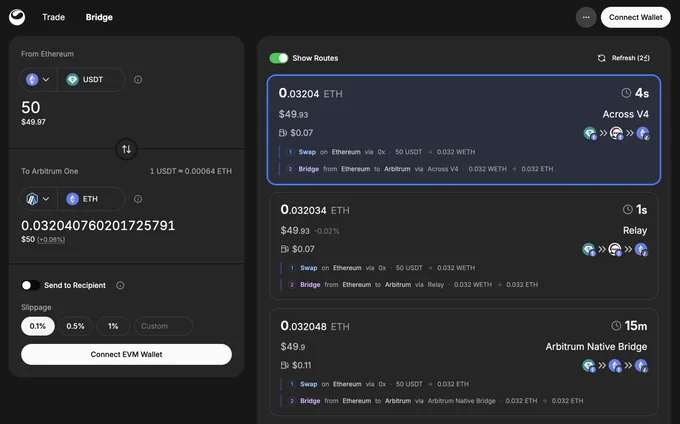Click the Refresh countdown label
This screenshot has width=680, height=424.
pyautogui.click(x=631, y=58)
